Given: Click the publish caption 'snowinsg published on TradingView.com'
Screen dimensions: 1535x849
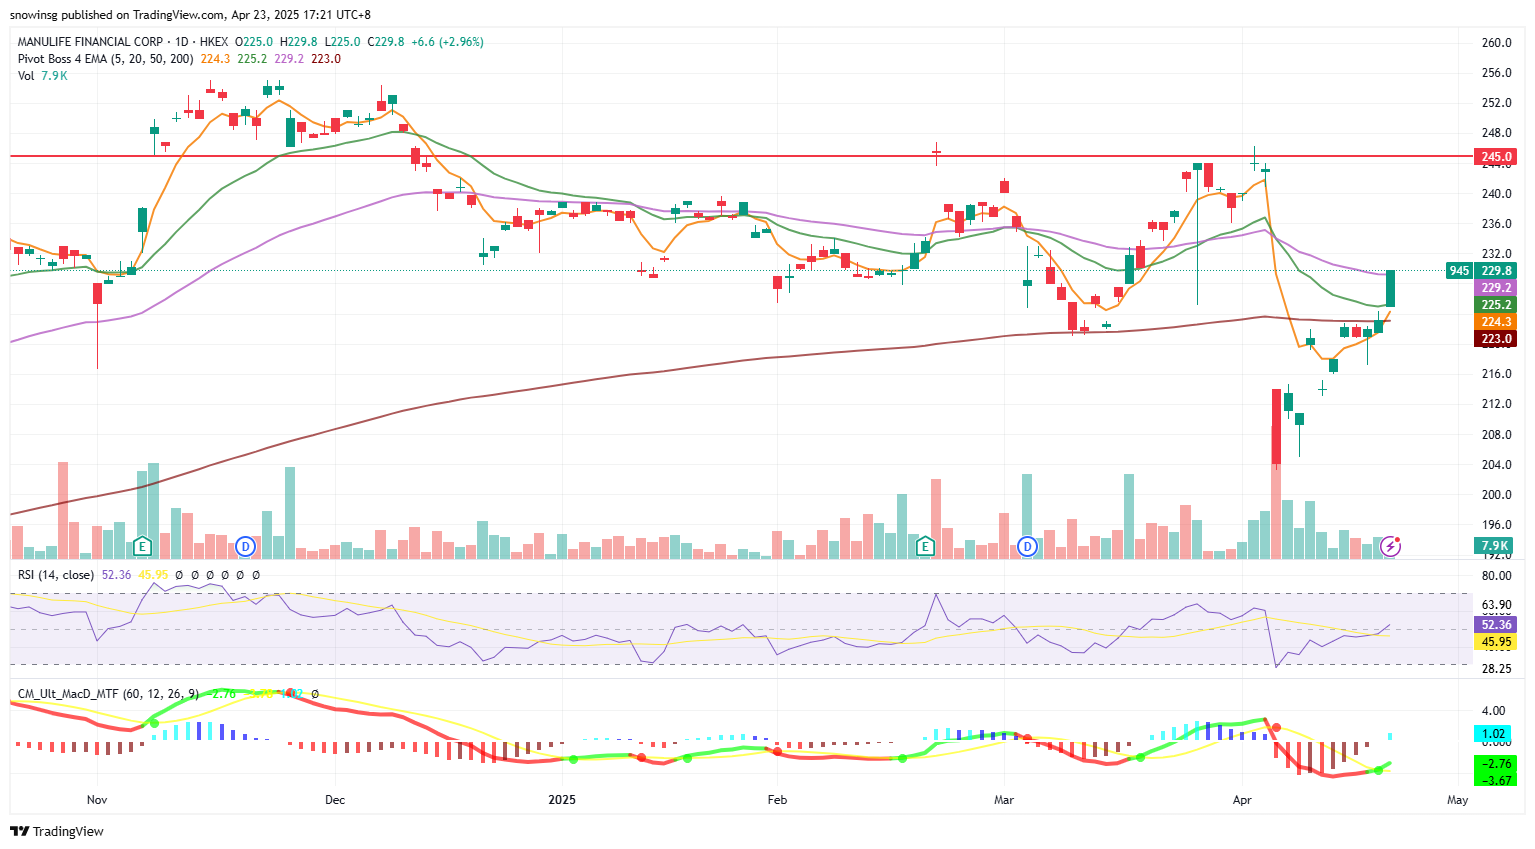Looking at the screenshot, I should [x=117, y=15].
